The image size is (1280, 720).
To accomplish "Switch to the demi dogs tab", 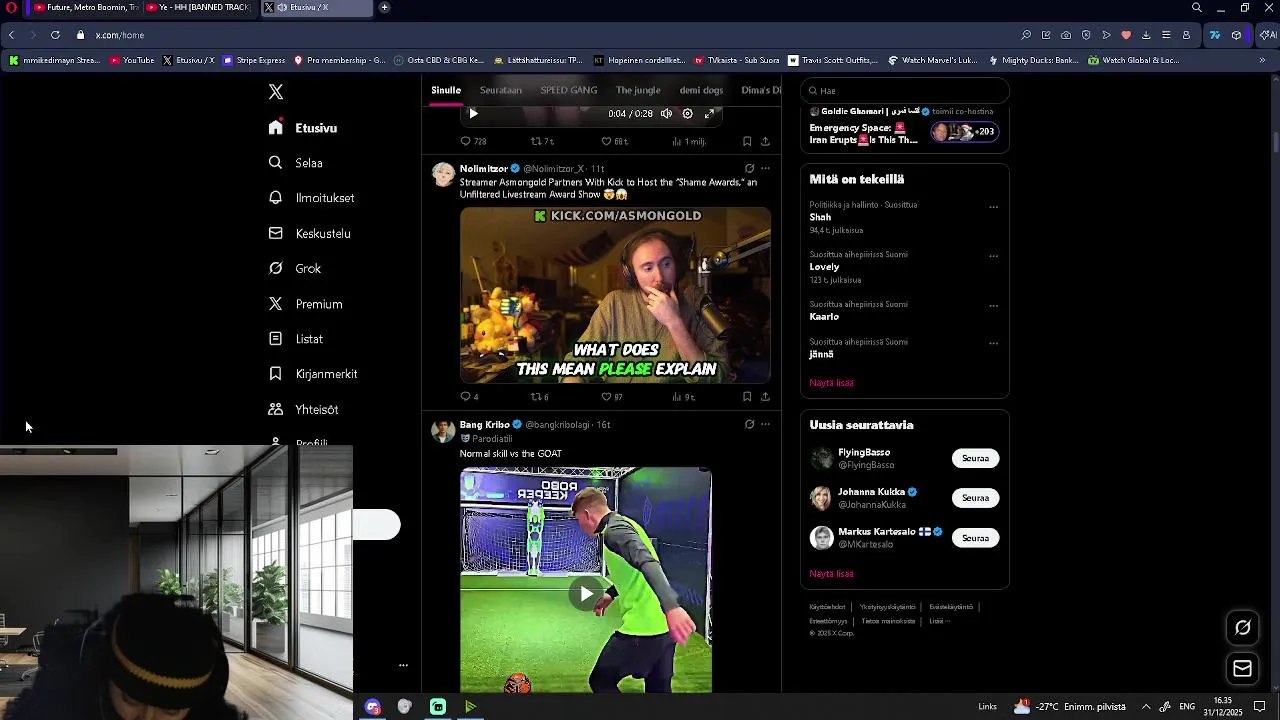I will pyautogui.click(x=701, y=90).
